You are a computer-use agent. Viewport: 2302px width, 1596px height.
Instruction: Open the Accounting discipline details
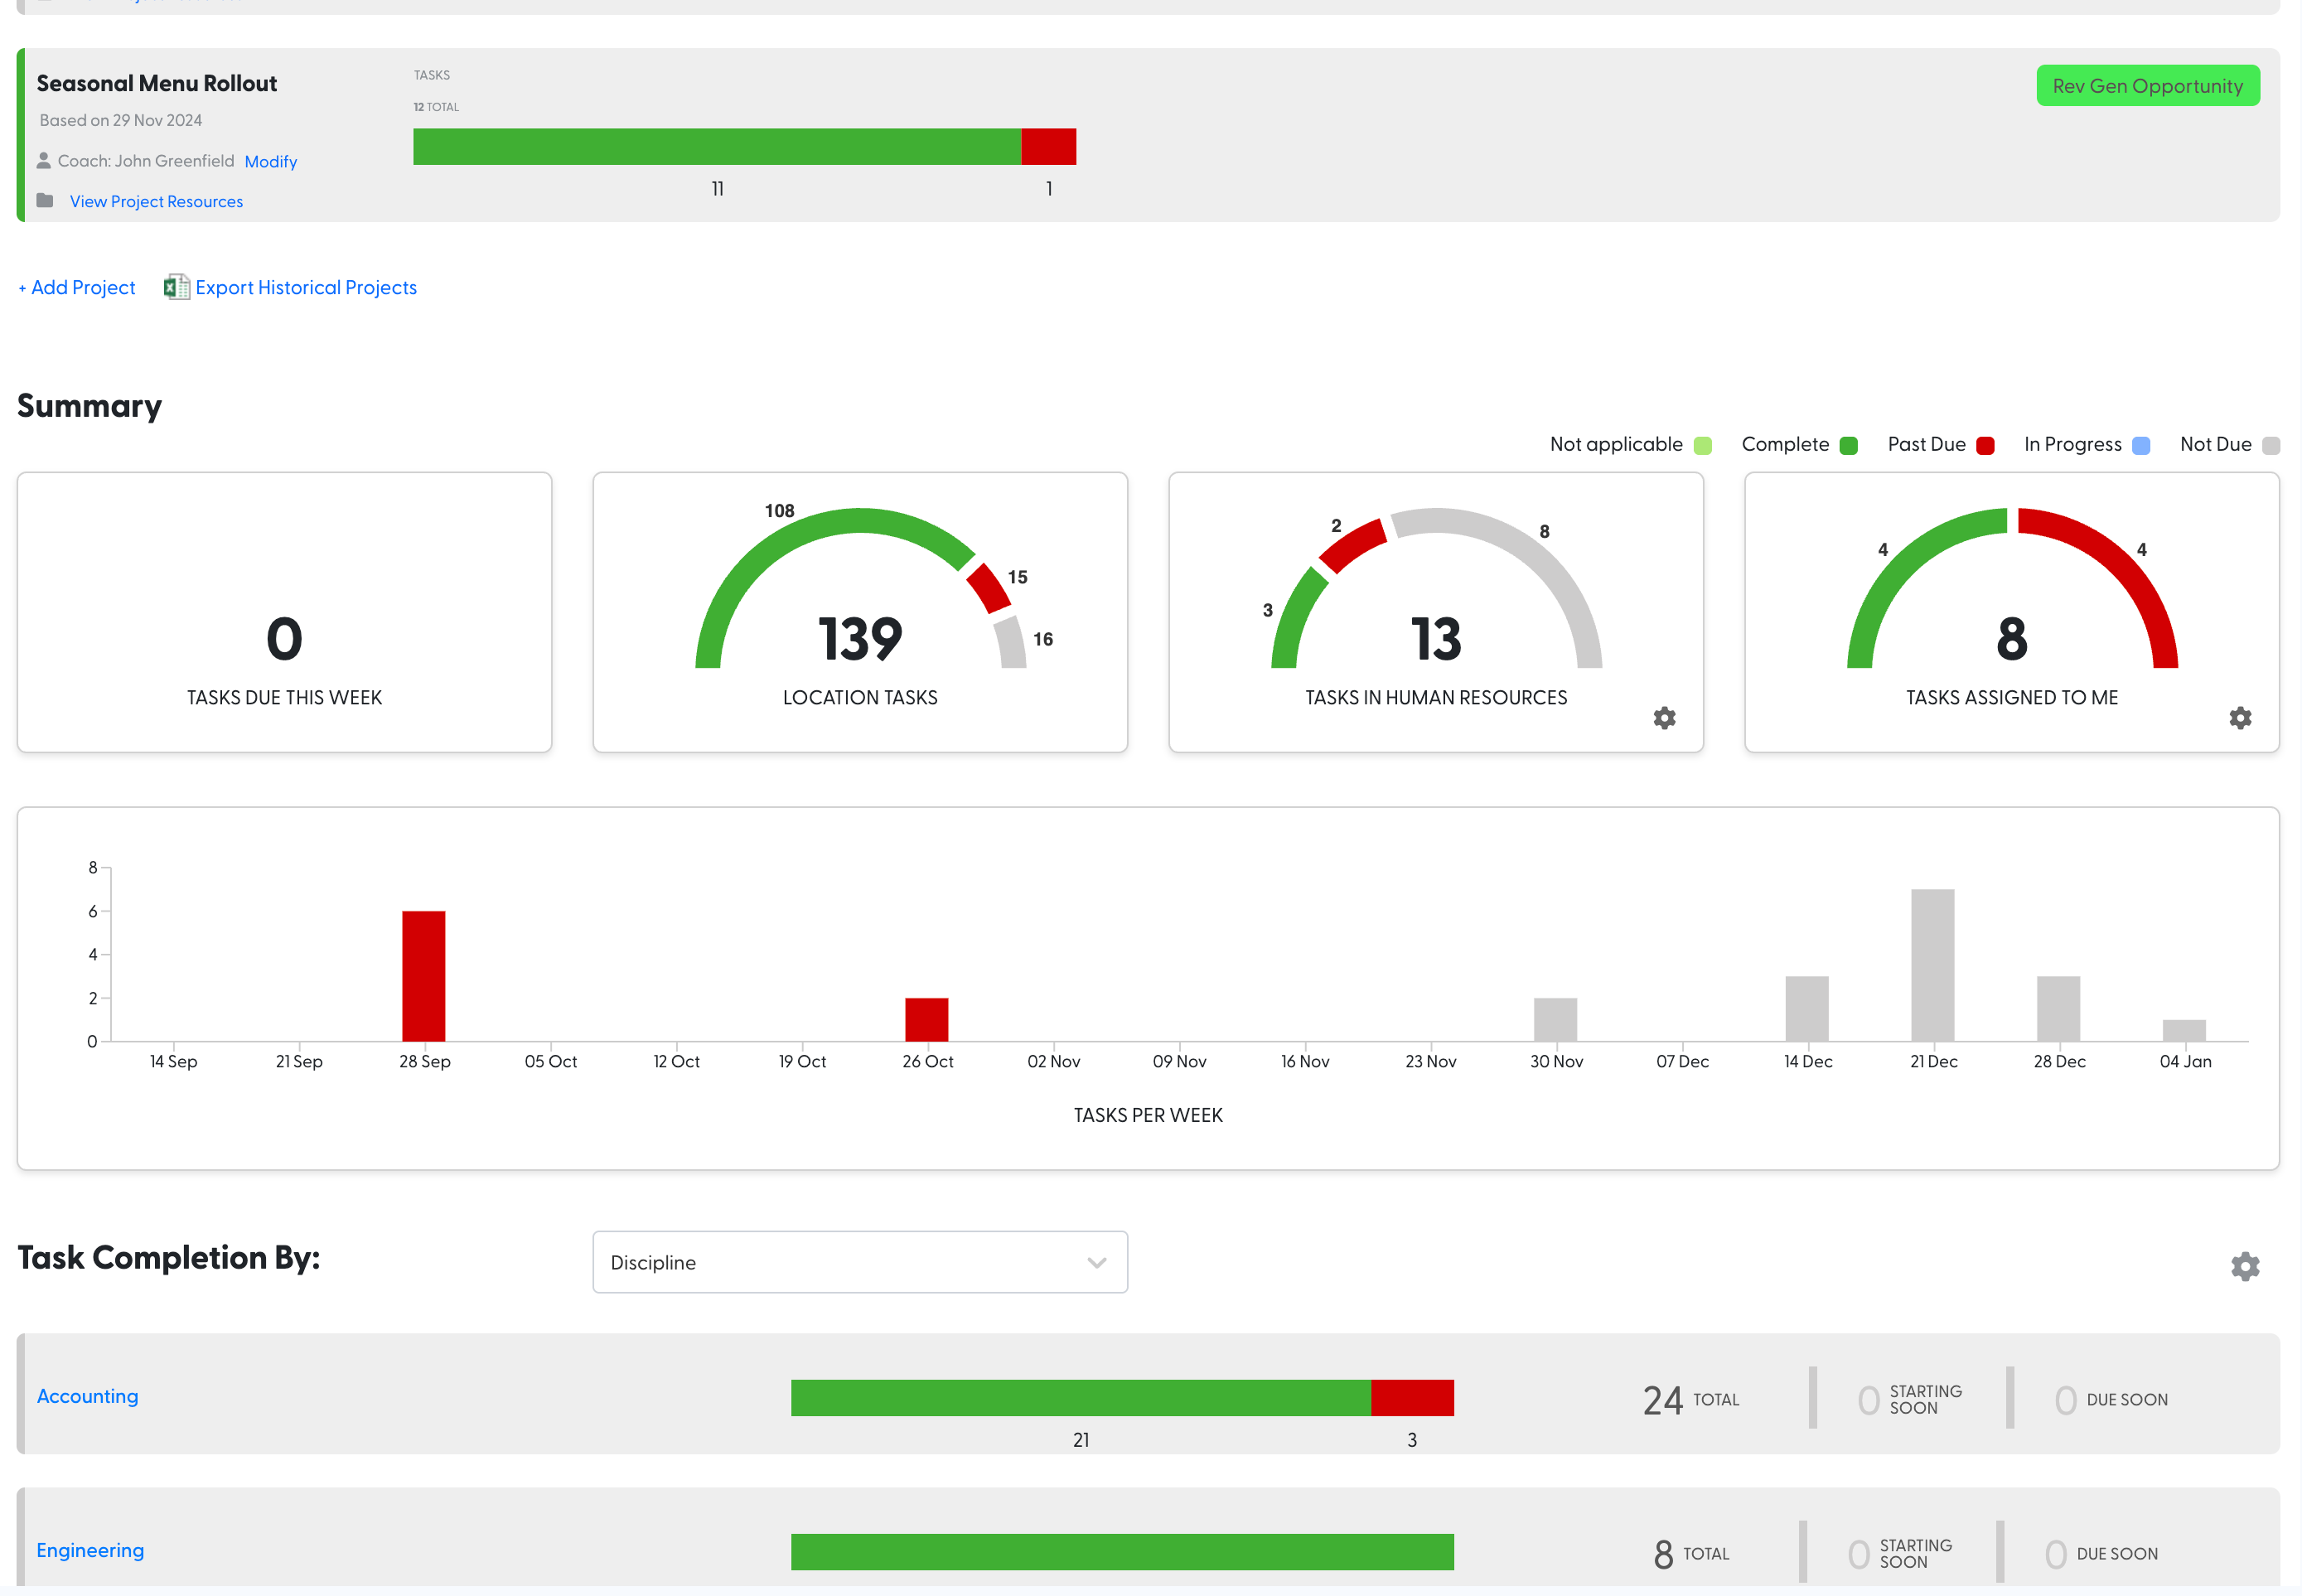pos(87,1396)
